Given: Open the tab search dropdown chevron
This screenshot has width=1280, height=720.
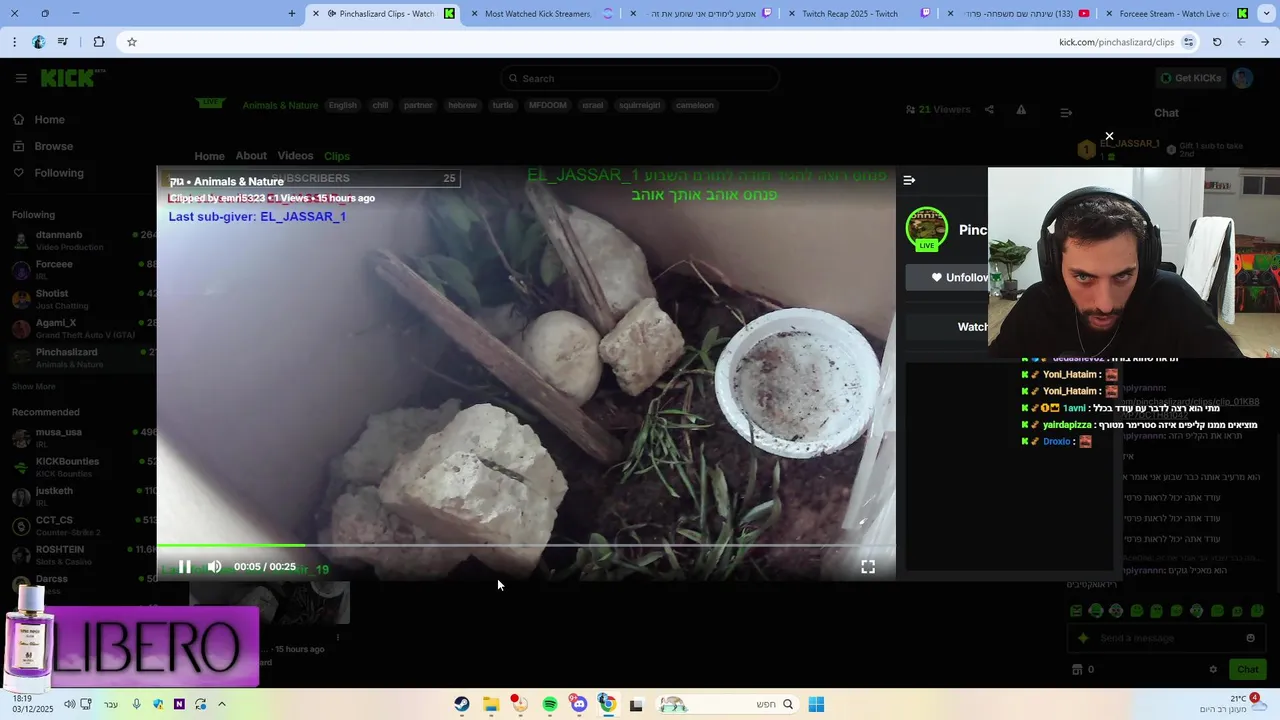Looking at the screenshot, I should 1267,14.
